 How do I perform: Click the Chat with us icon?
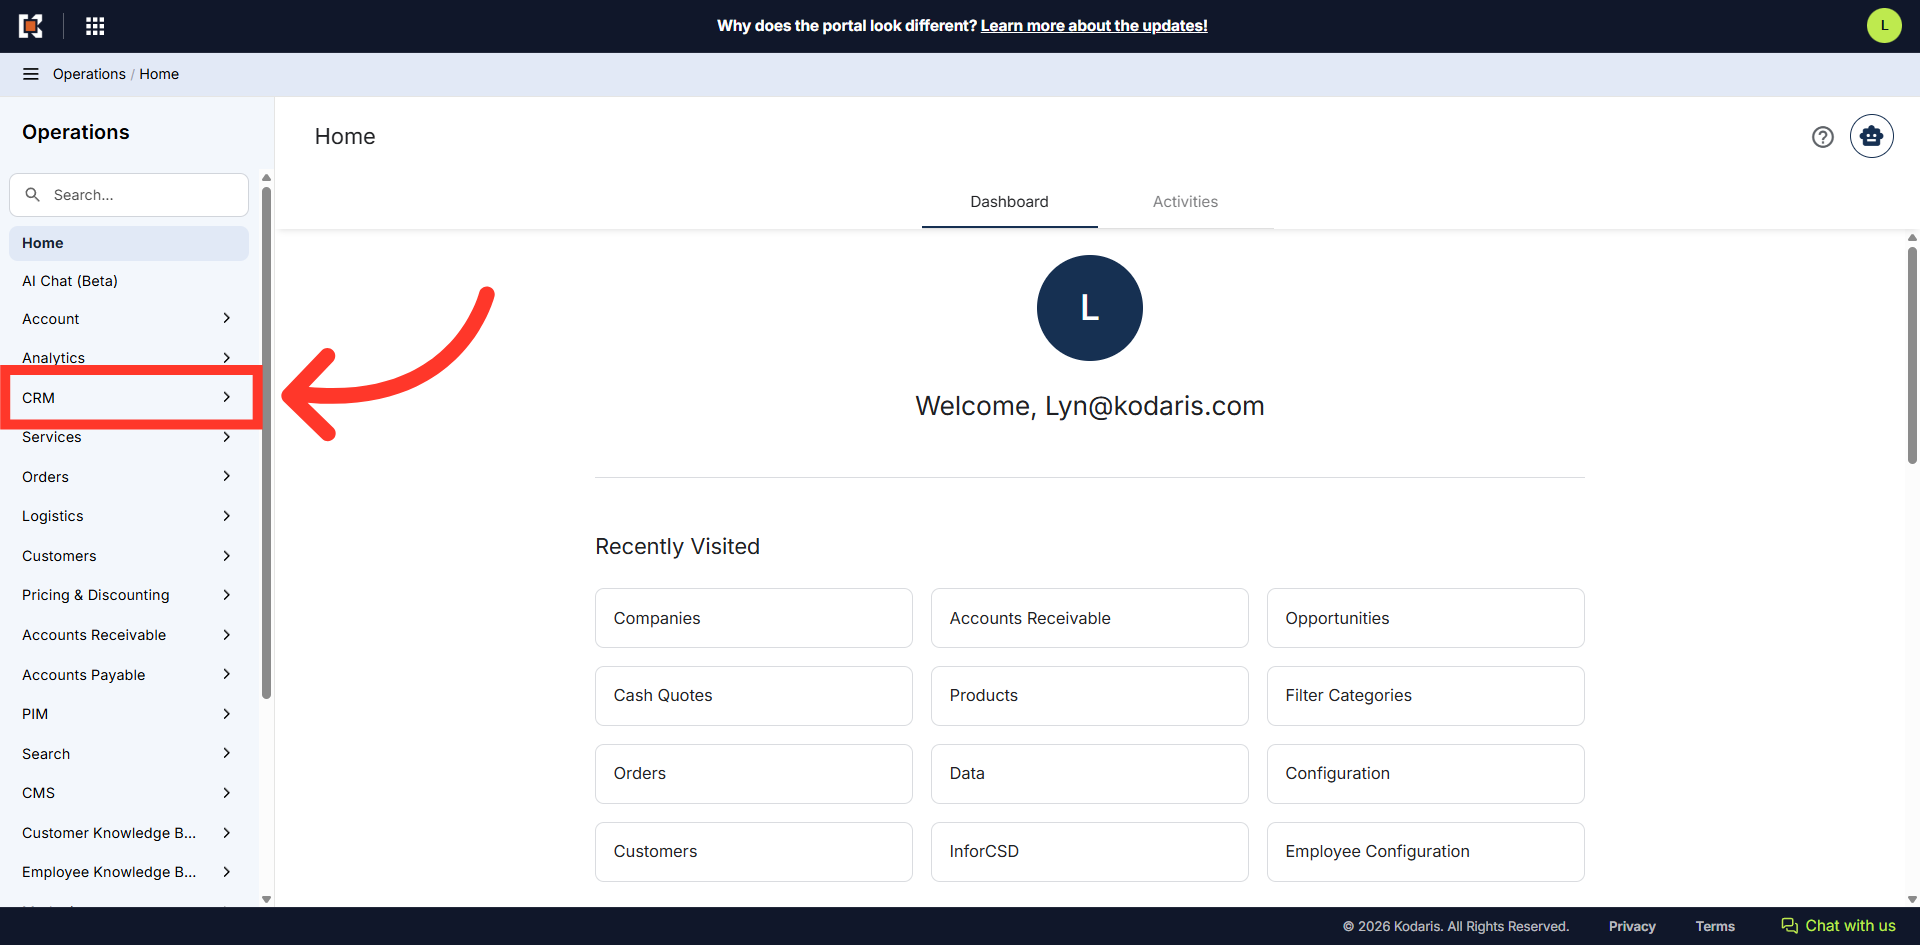click(1790, 926)
